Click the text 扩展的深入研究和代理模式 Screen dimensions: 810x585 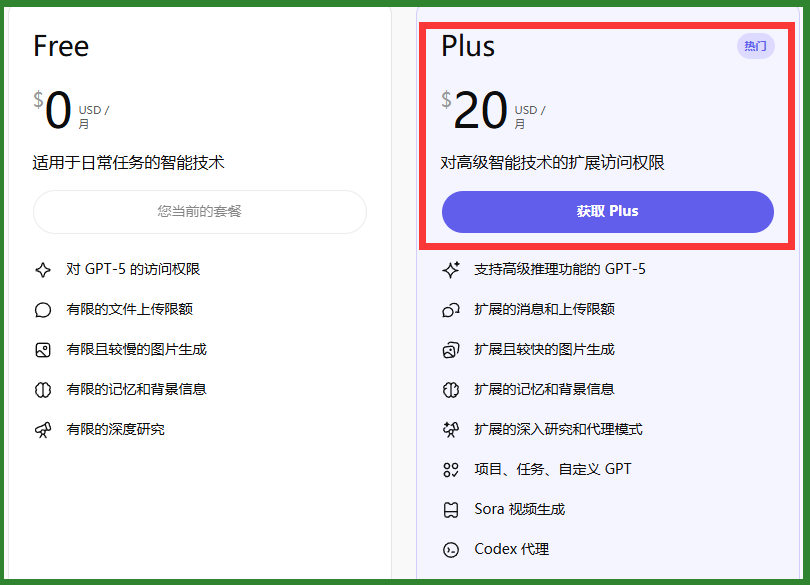click(x=558, y=429)
